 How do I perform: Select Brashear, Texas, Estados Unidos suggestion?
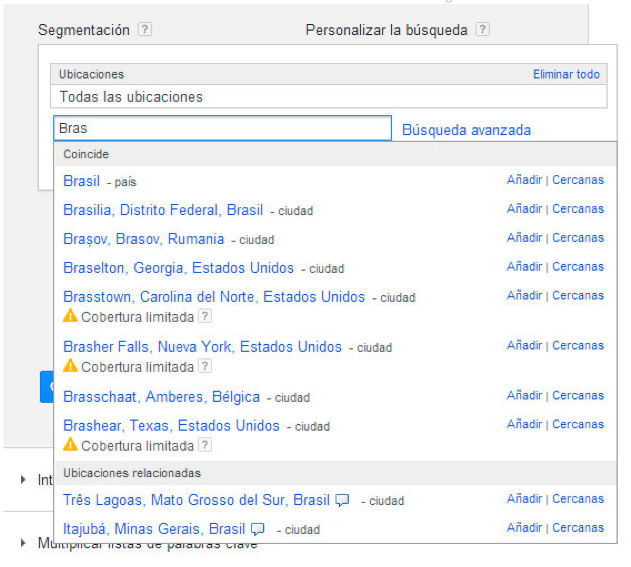click(x=171, y=425)
